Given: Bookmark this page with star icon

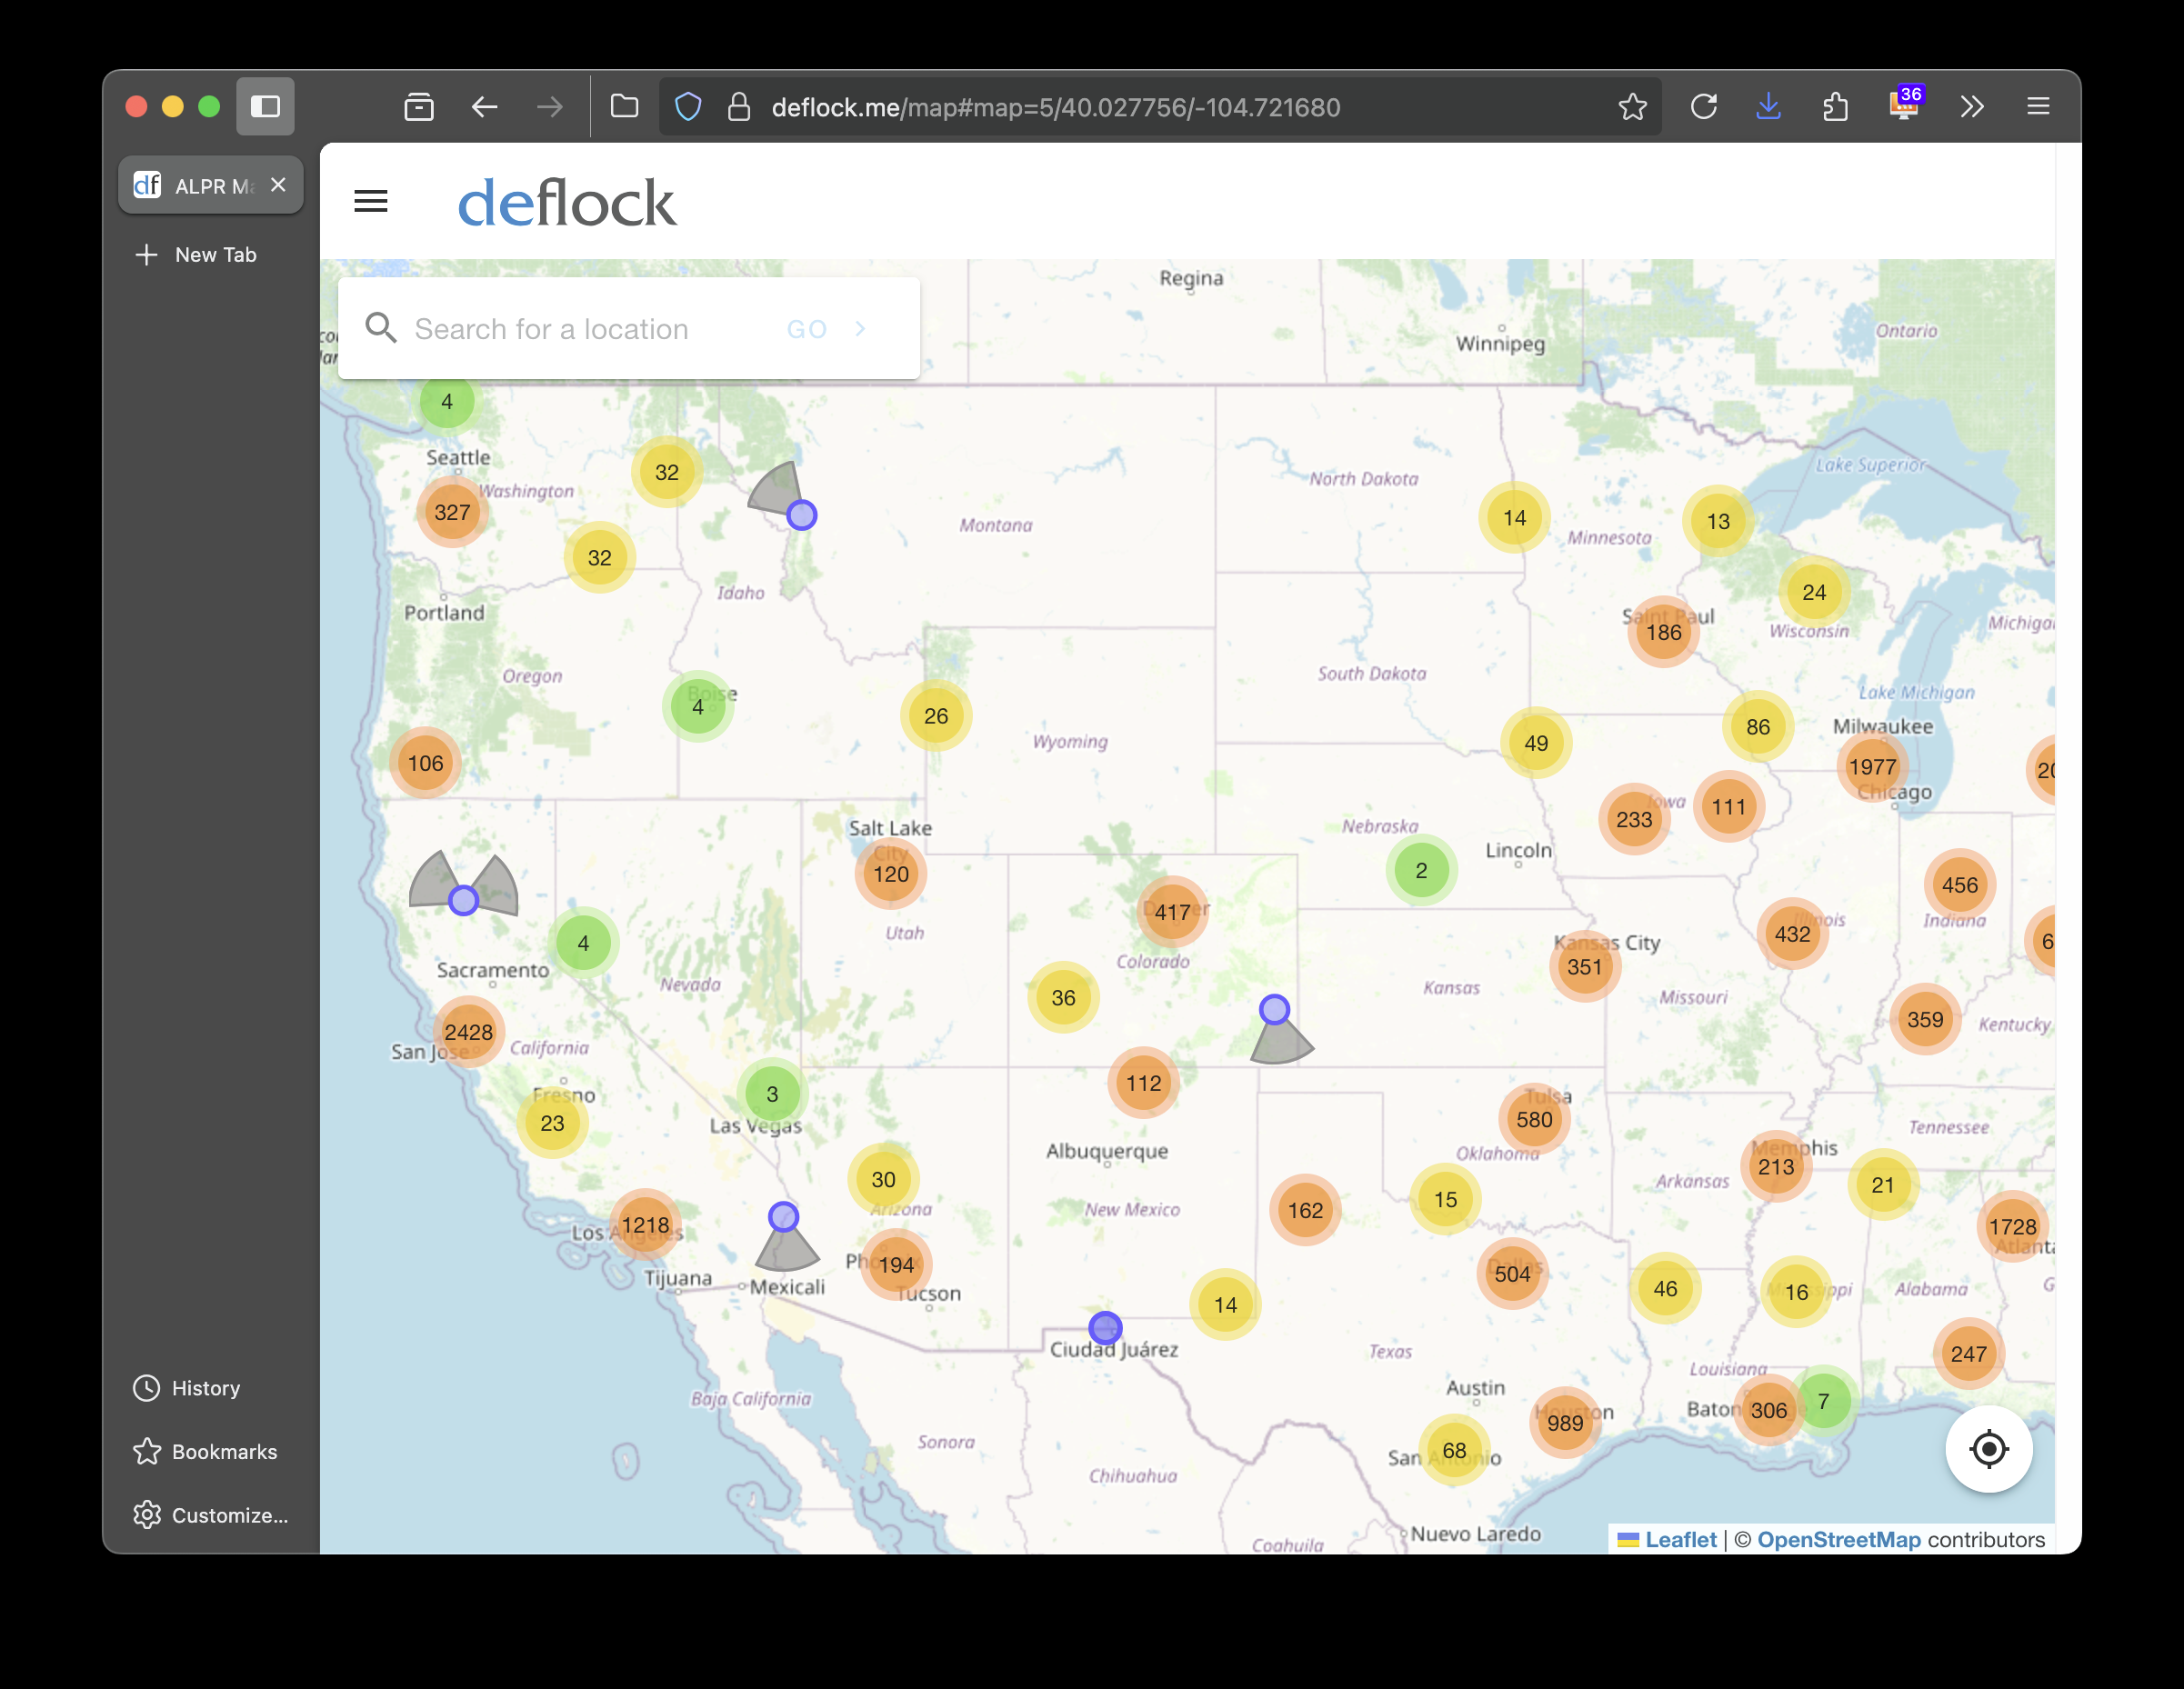Looking at the screenshot, I should click(x=1632, y=107).
